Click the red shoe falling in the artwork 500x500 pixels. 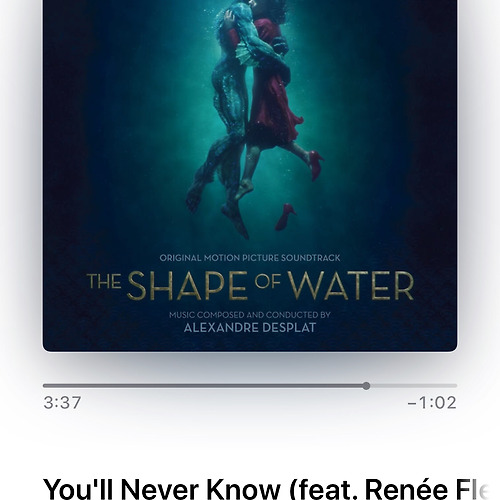tap(285, 217)
